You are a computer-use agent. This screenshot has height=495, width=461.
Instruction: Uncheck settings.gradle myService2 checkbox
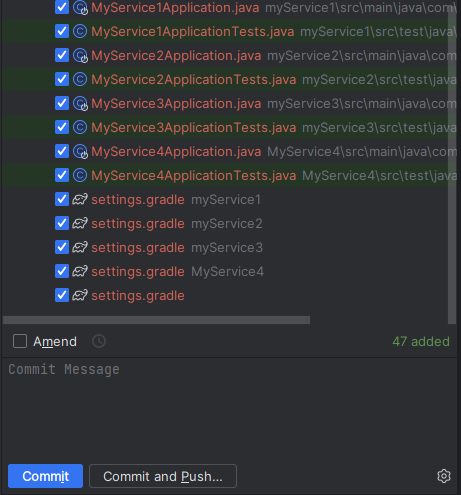(x=62, y=223)
